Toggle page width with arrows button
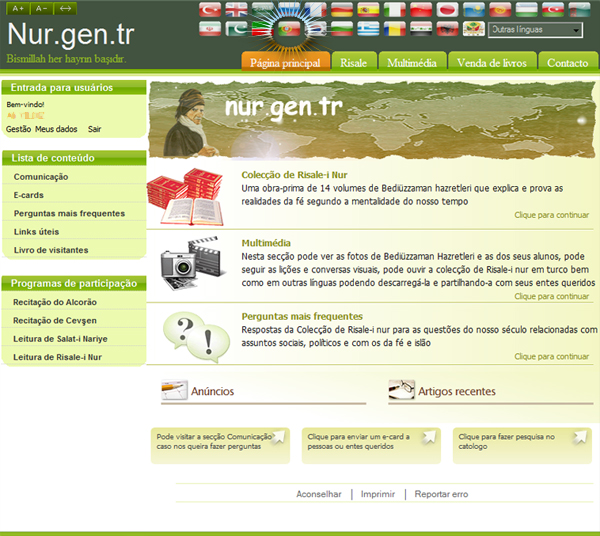600x536 pixels. (x=66, y=8)
